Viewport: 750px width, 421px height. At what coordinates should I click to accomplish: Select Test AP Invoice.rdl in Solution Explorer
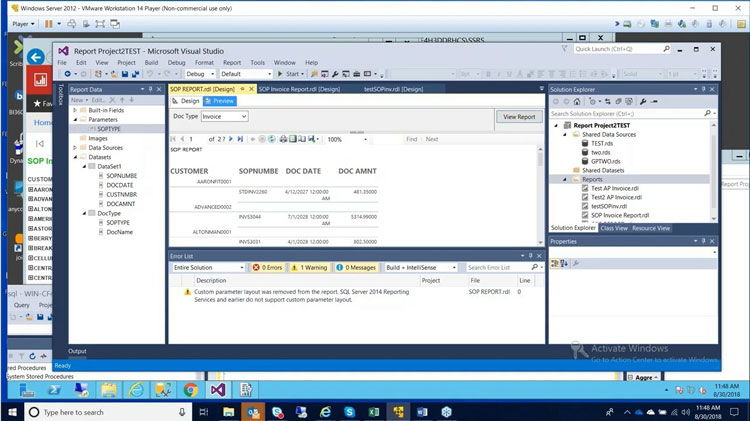coord(616,188)
